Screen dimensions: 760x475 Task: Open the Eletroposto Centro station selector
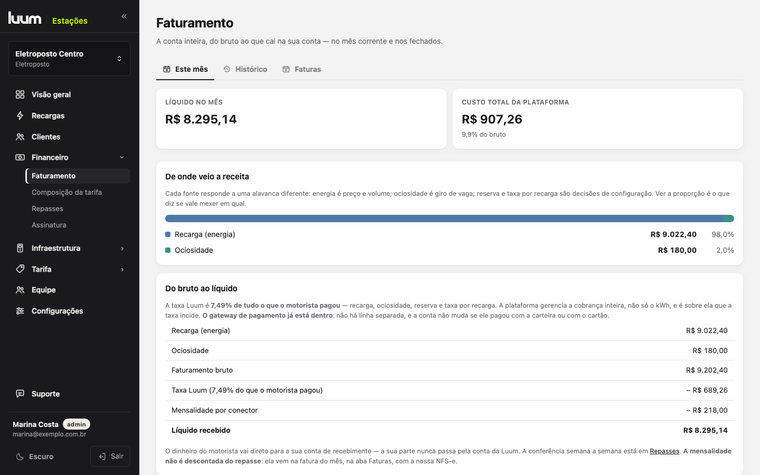click(x=69, y=59)
